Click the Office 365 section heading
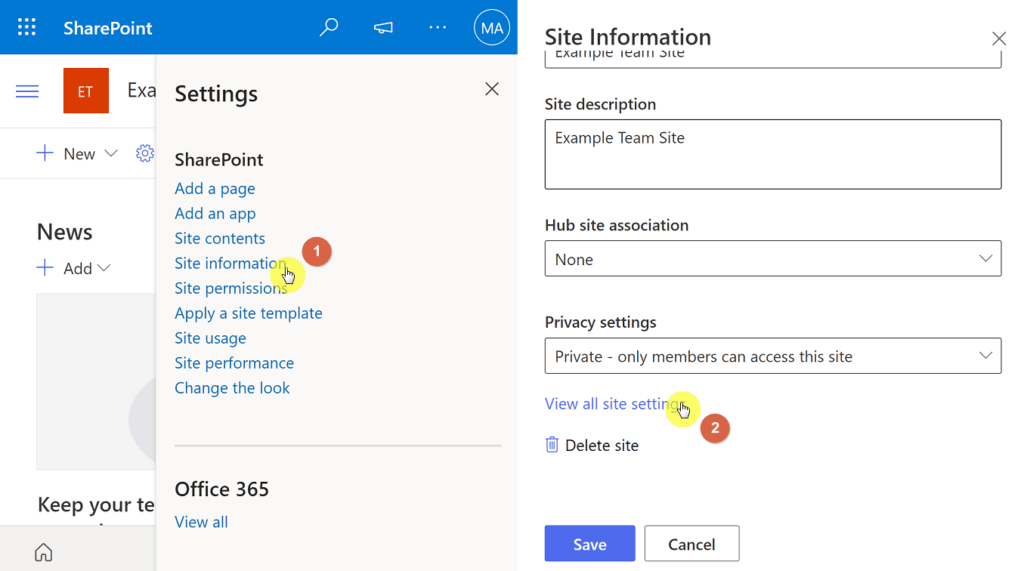 [221, 489]
